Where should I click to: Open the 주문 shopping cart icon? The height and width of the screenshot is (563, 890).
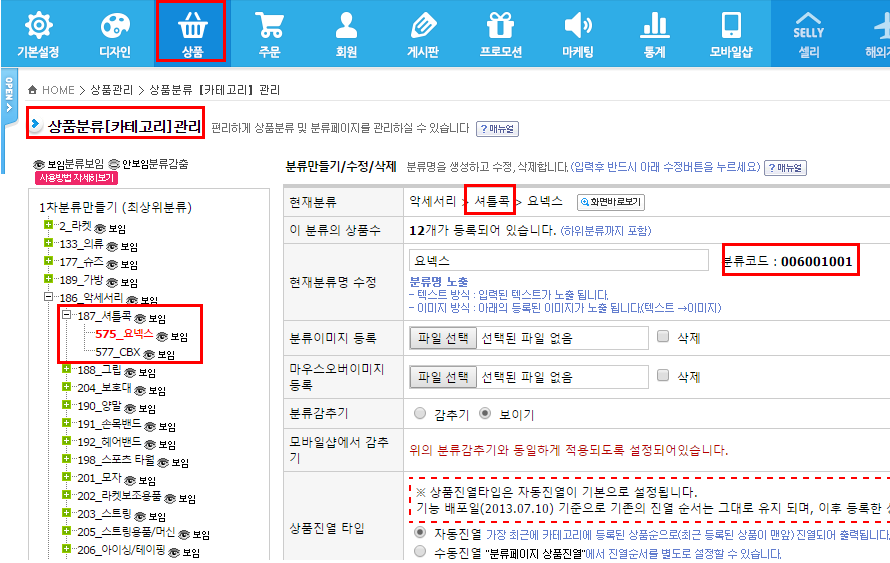click(x=268, y=26)
